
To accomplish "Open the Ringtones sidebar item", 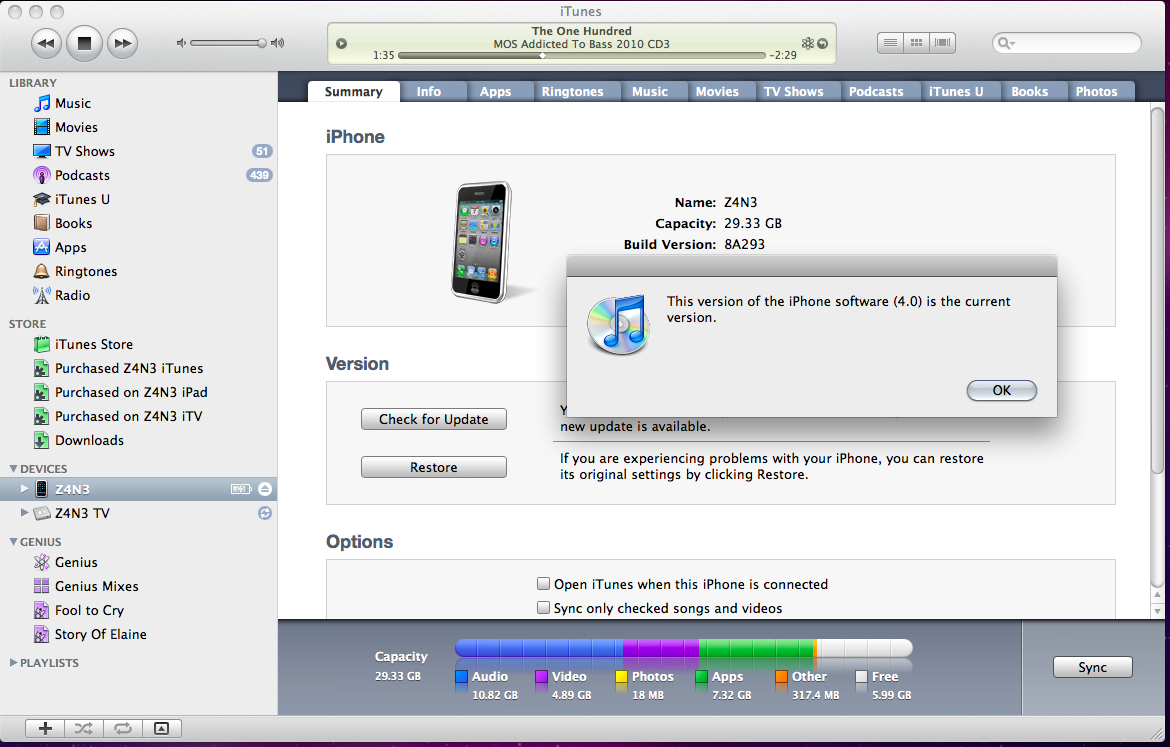I will click(x=85, y=271).
